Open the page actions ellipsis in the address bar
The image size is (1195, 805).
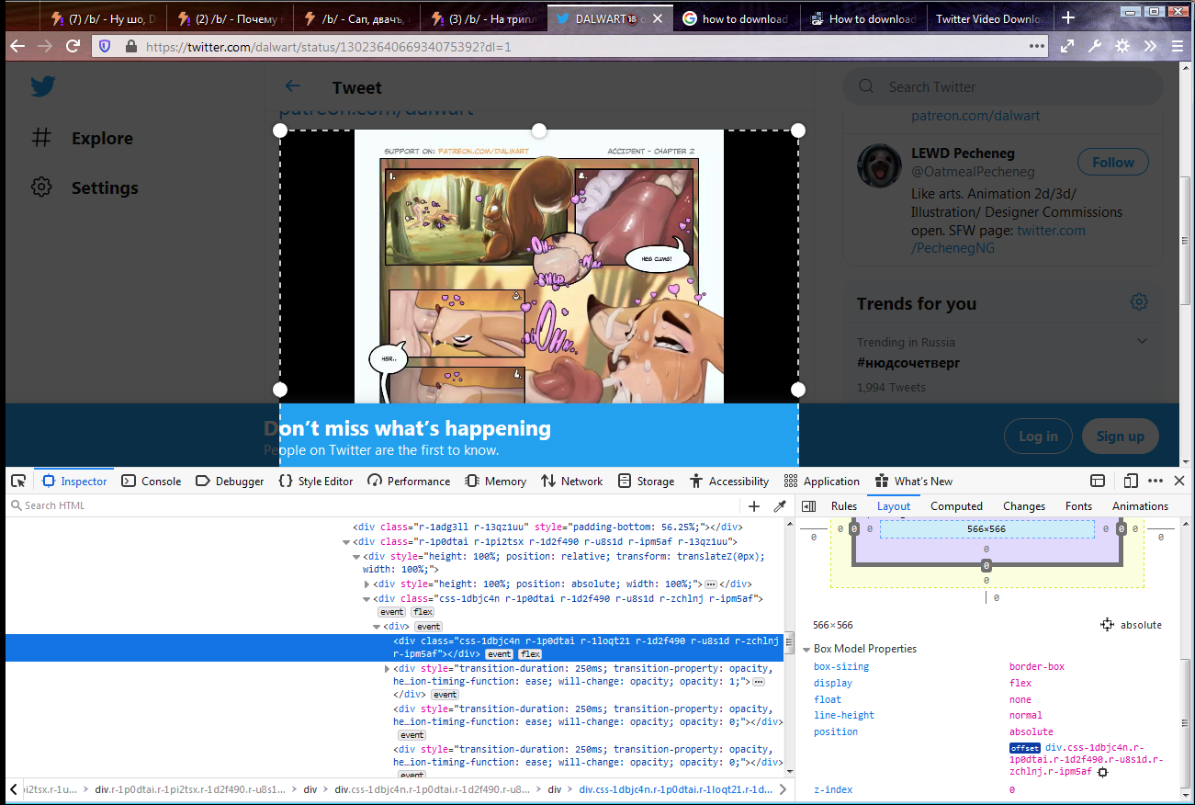coord(1036,47)
